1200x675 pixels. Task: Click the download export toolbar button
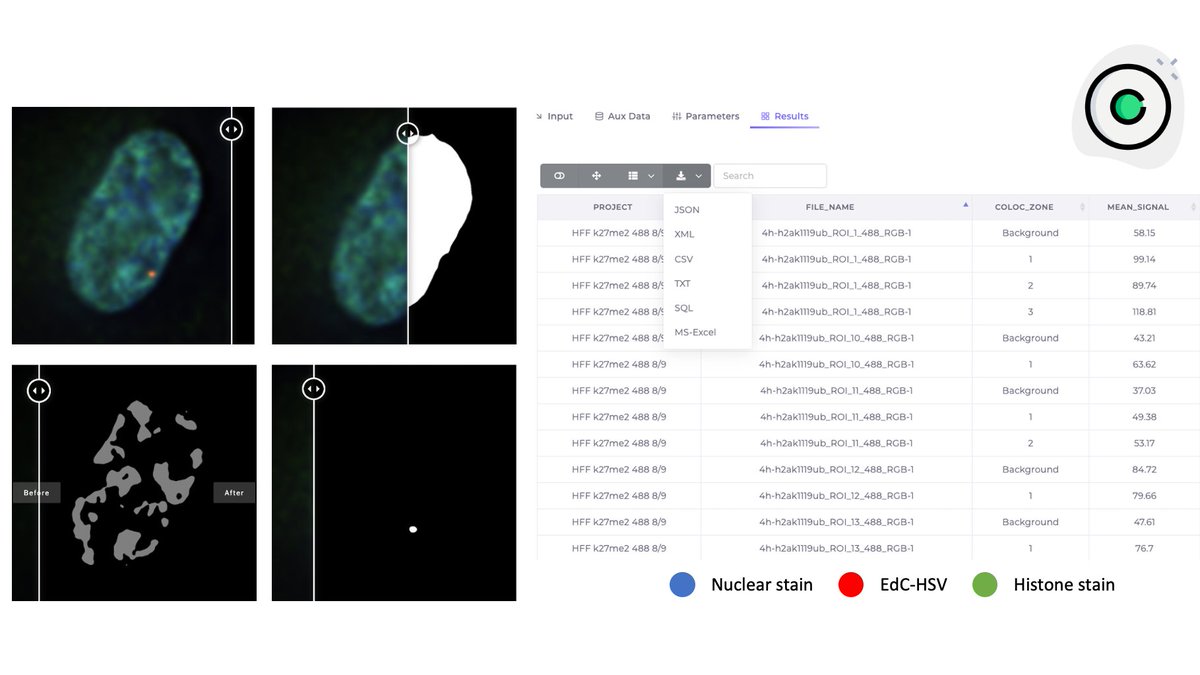(x=687, y=176)
